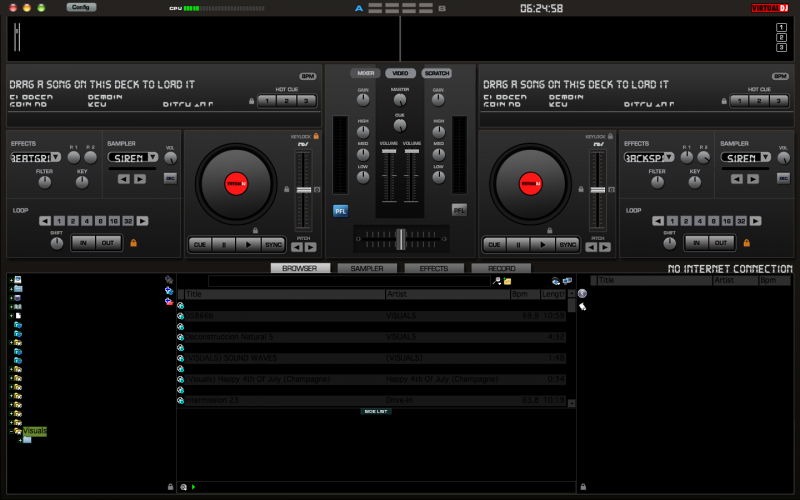Toggle the left deck Keylock padlock
Viewport: 800px width, 500px height.
(316, 136)
